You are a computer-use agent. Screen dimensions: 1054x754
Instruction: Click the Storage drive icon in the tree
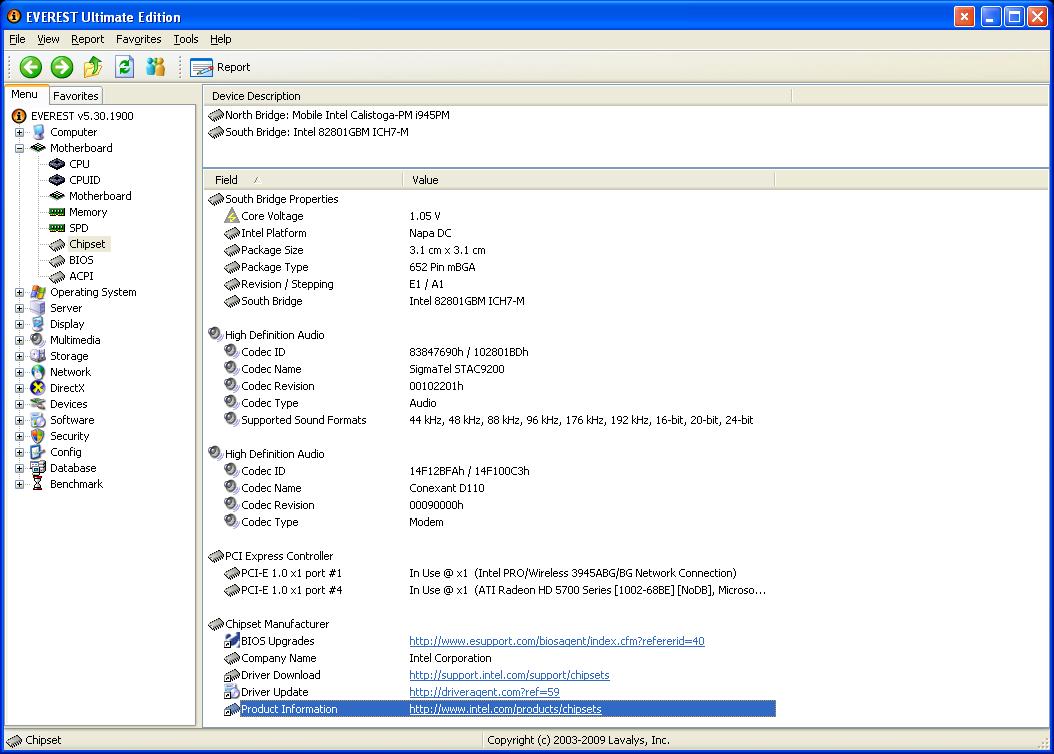[38, 356]
